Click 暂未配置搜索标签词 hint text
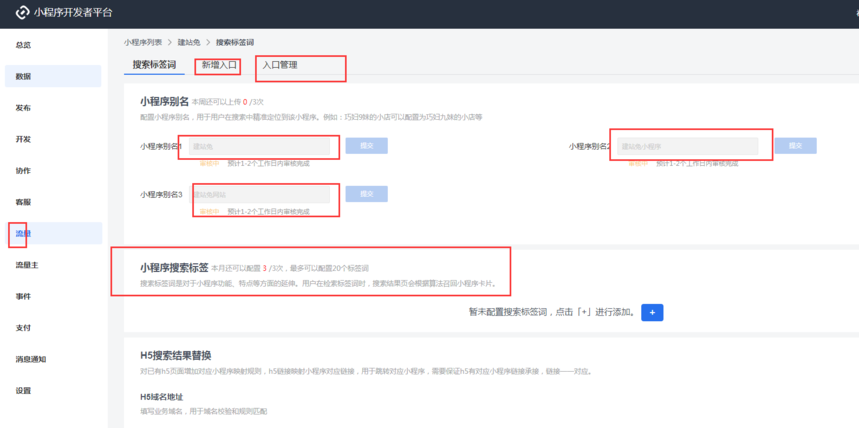The width and height of the screenshot is (859, 428). 552,312
